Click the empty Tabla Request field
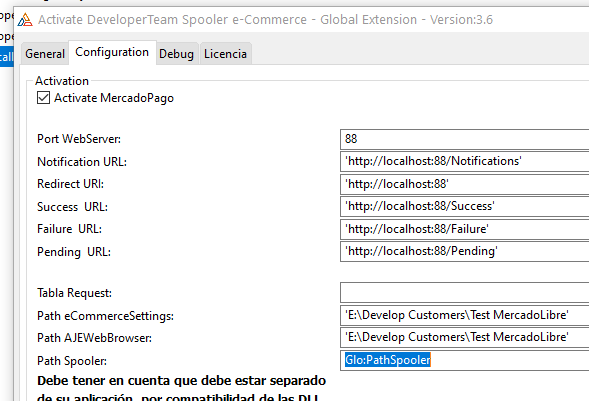 pos(465,292)
